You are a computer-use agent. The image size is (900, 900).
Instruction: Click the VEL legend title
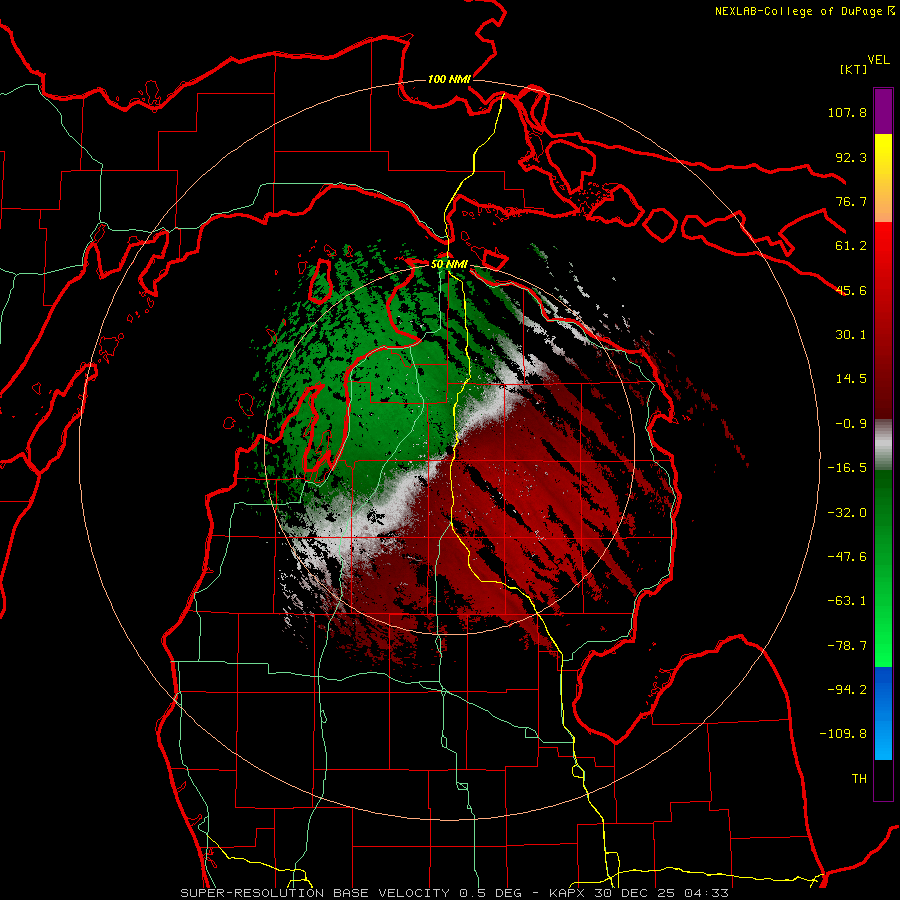click(x=878, y=60)
